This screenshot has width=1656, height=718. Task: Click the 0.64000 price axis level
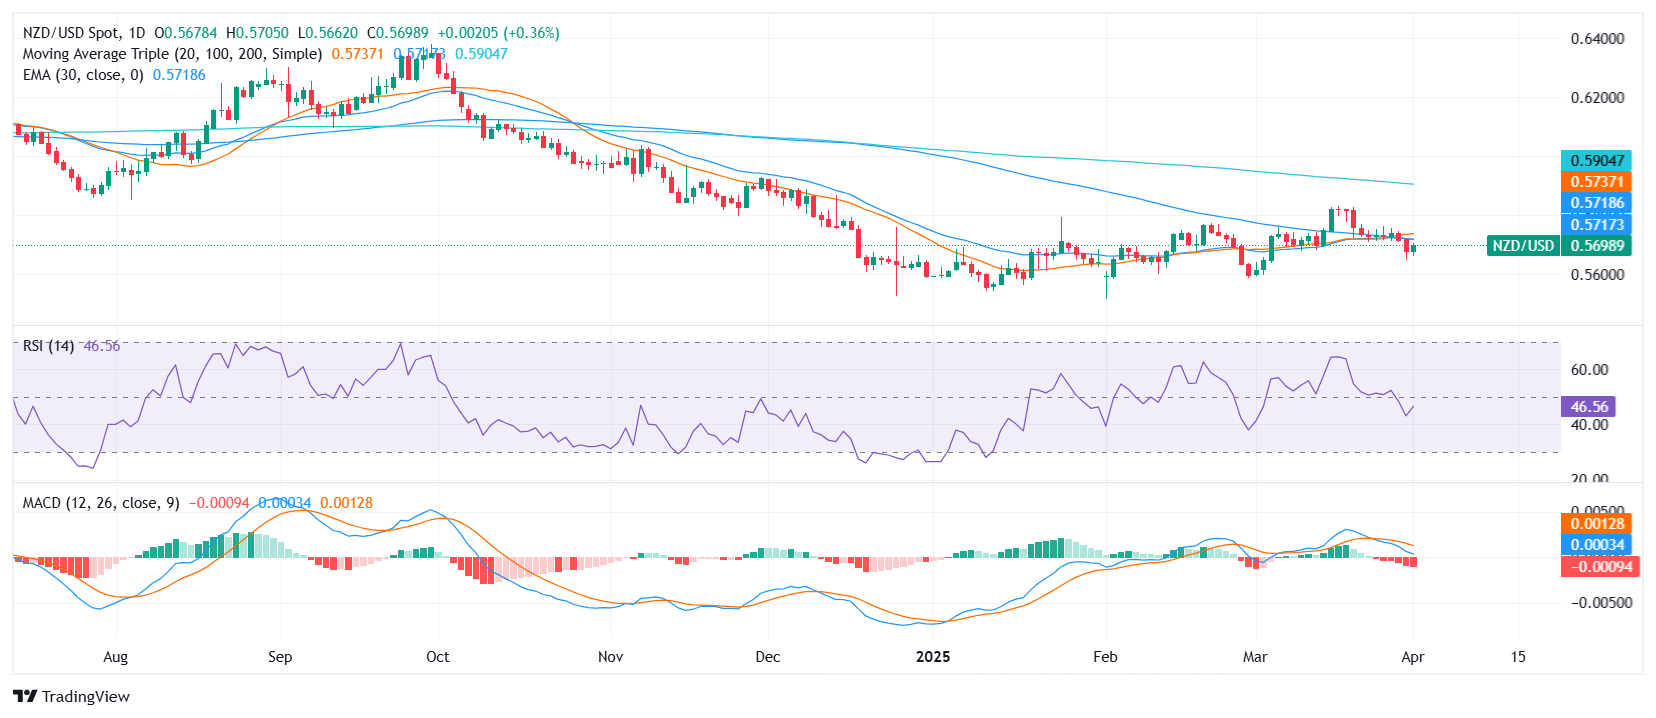[1597, 39]
